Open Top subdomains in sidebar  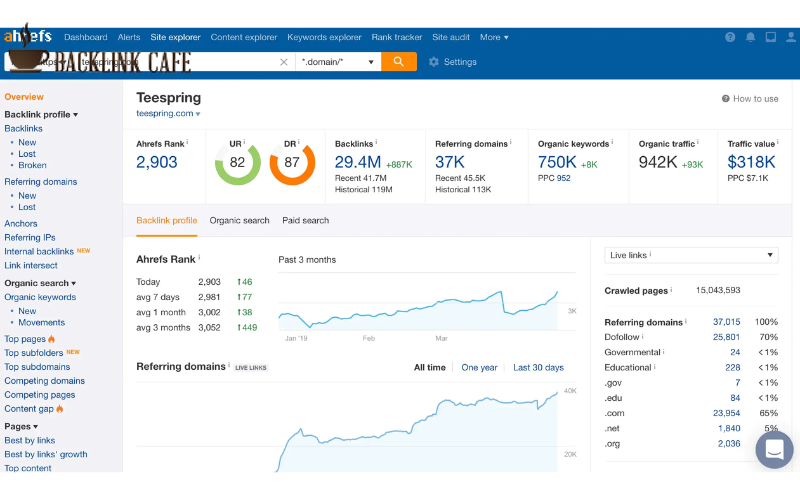click(x=37, y=367)
